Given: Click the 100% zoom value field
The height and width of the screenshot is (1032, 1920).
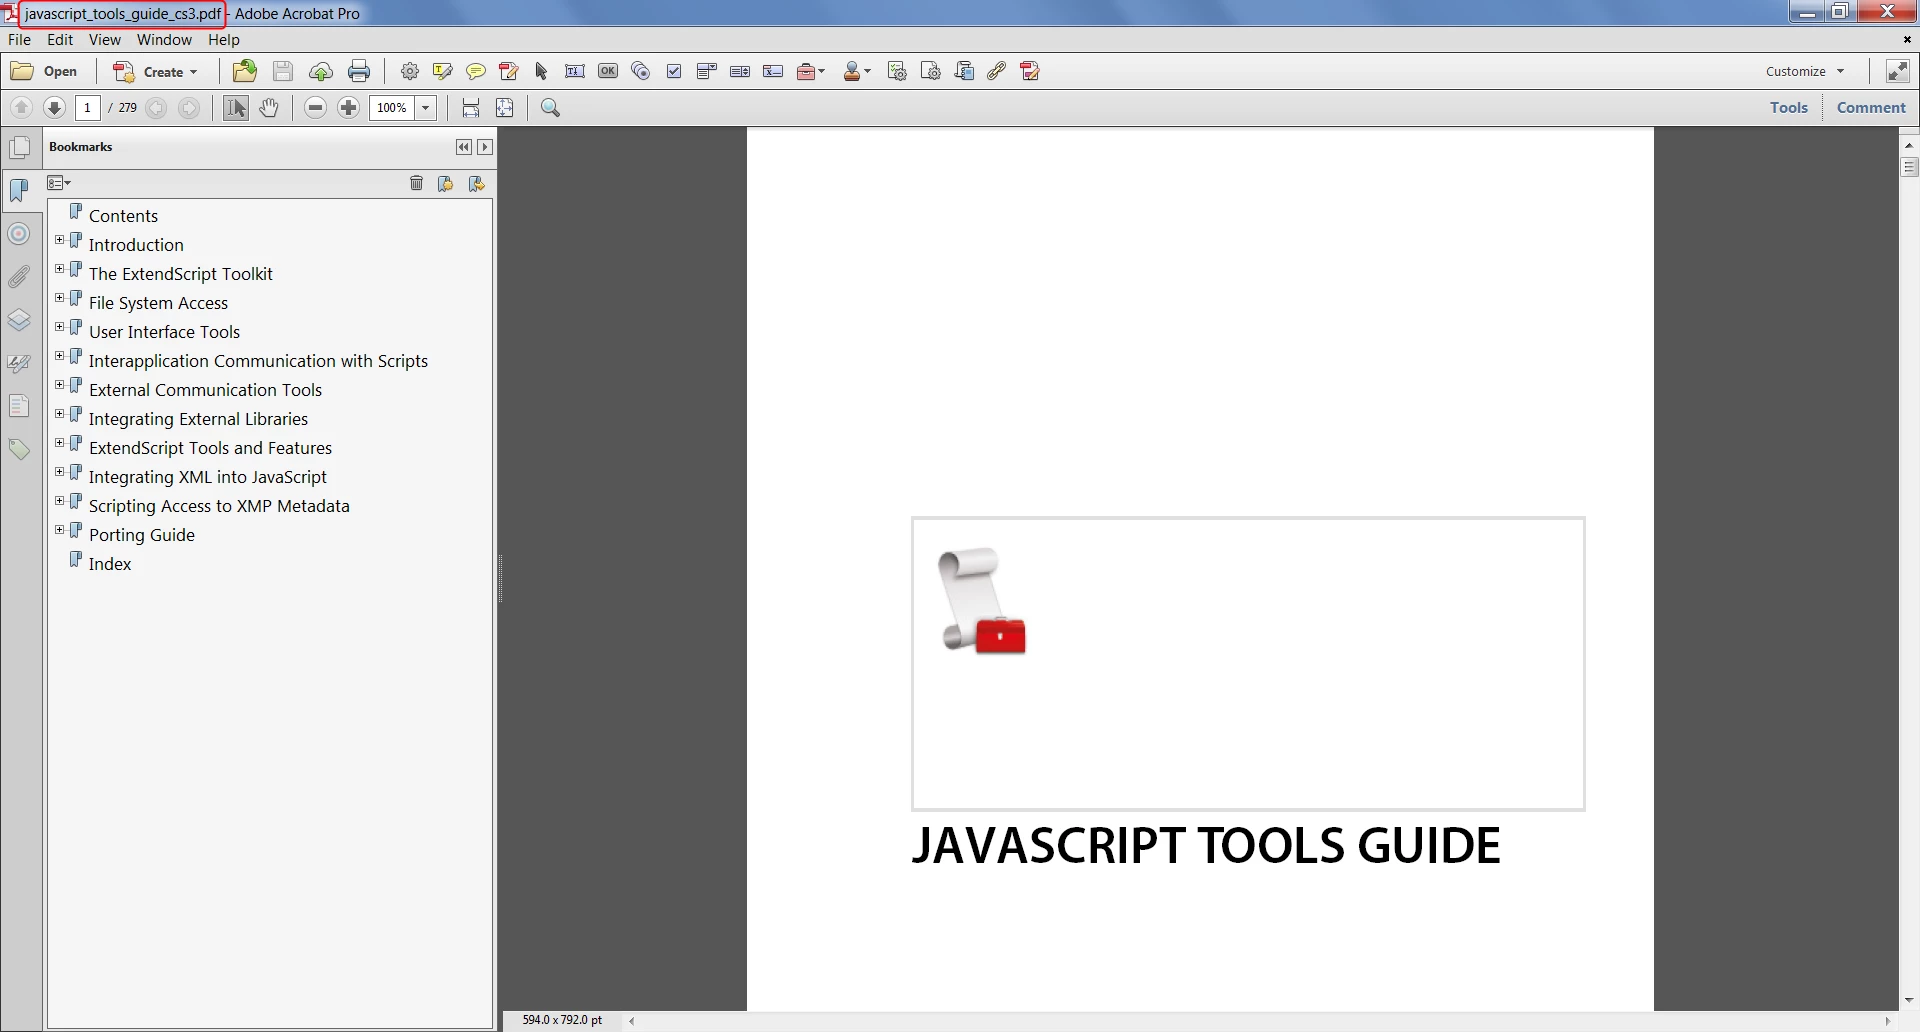Looking at the screenshot, I should [392, 108].
